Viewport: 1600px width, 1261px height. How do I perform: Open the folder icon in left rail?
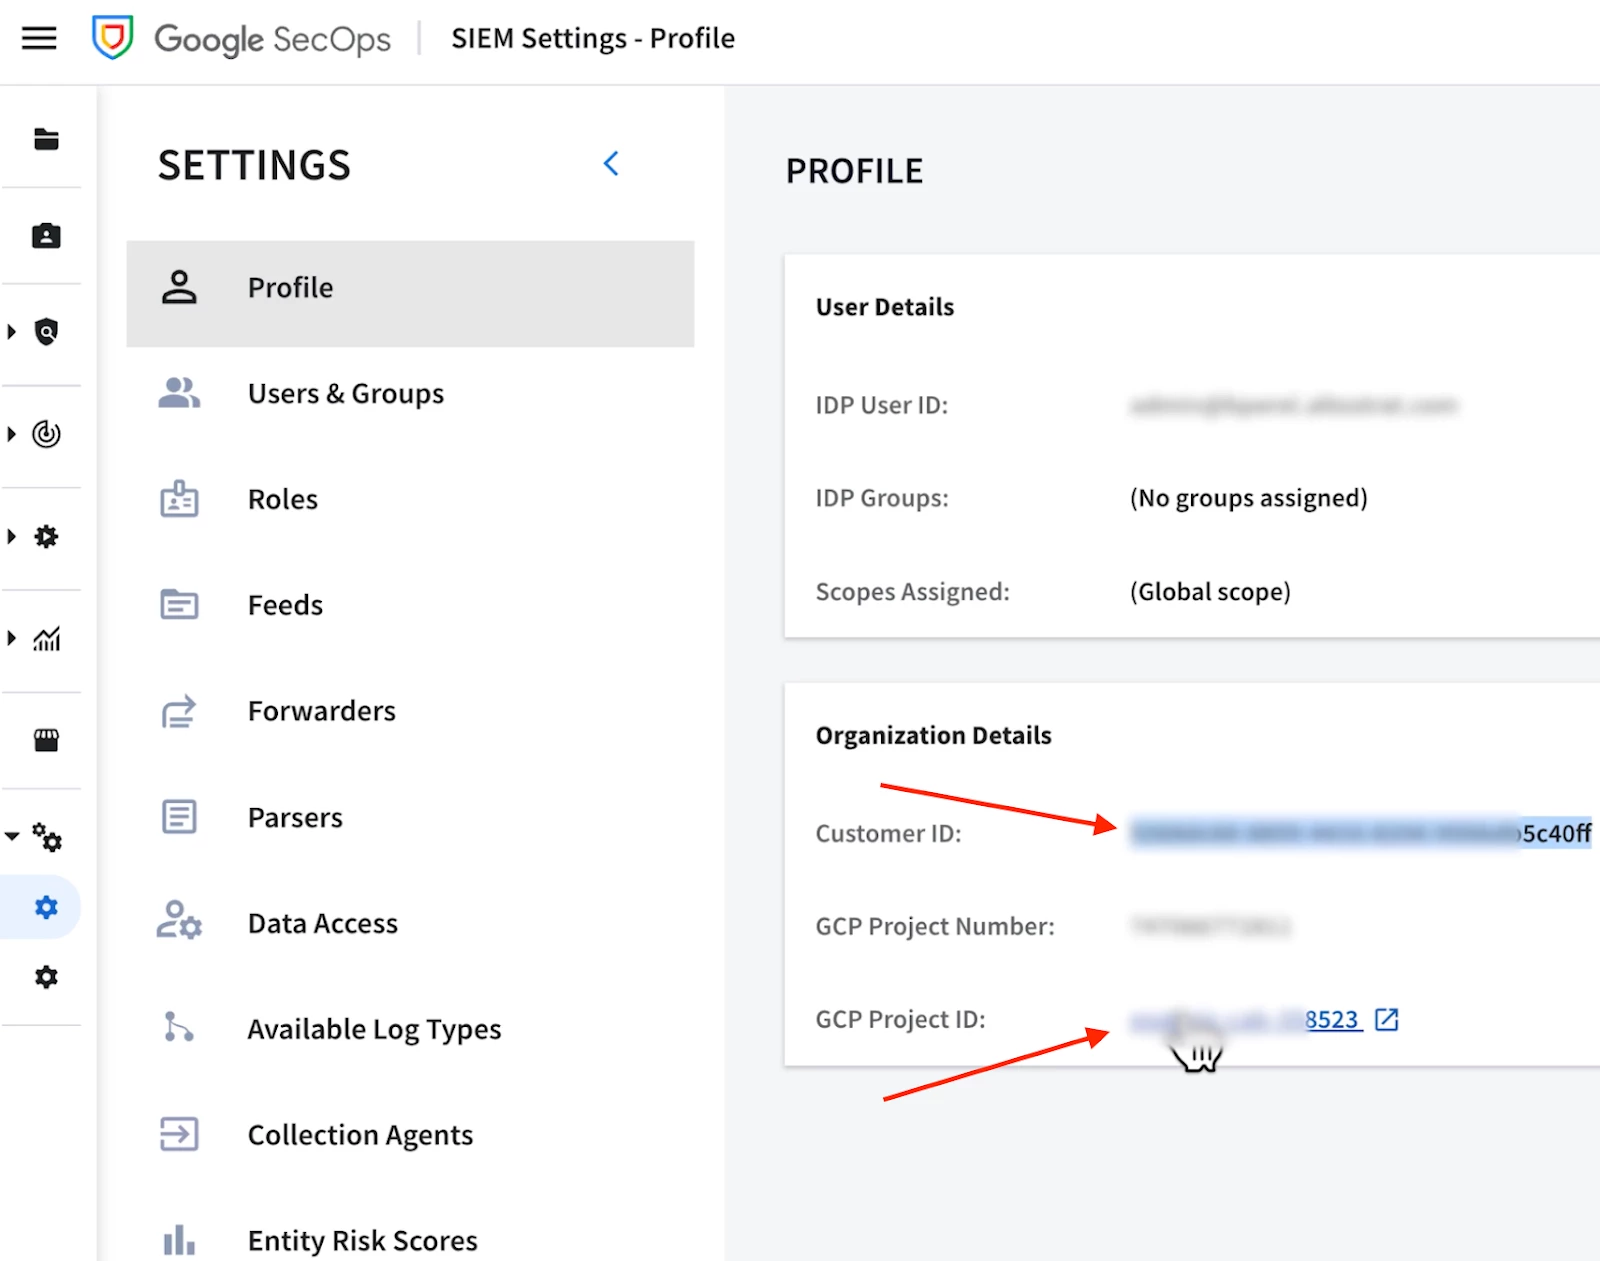[x=46, y=139]
